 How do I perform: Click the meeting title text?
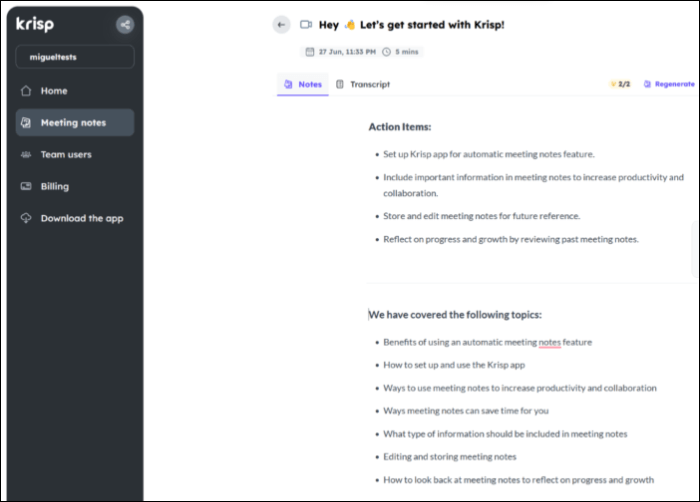pyautogui.click(x=412, y=25)
